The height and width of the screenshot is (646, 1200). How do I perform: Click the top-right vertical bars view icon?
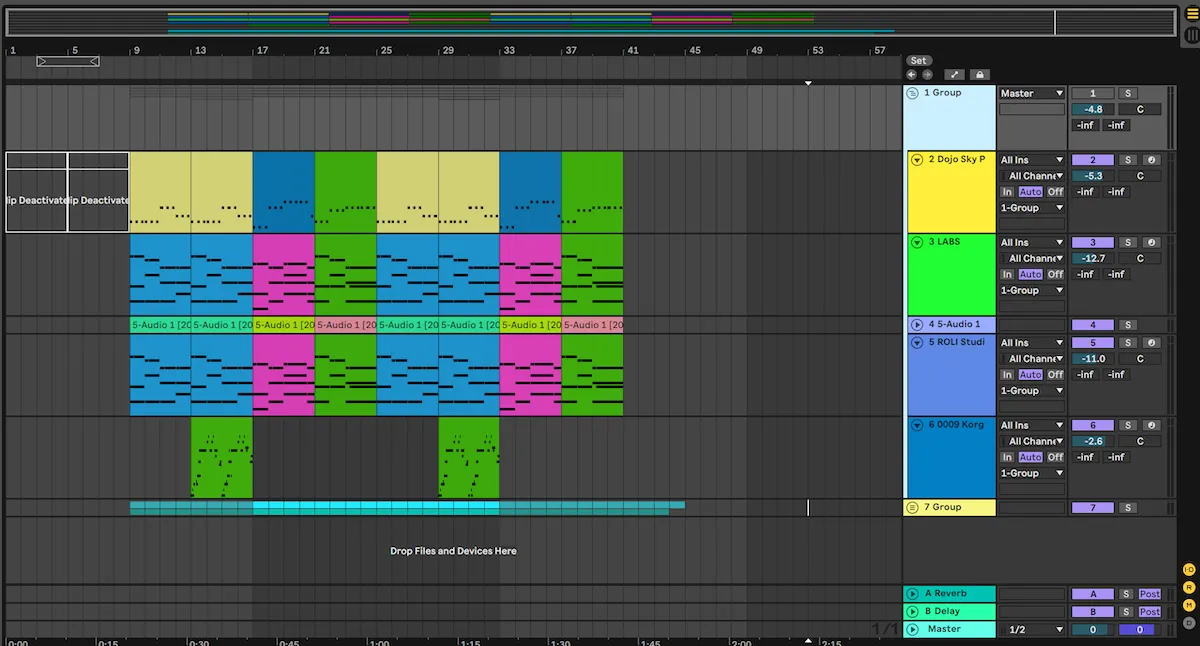coord(1191,35)
